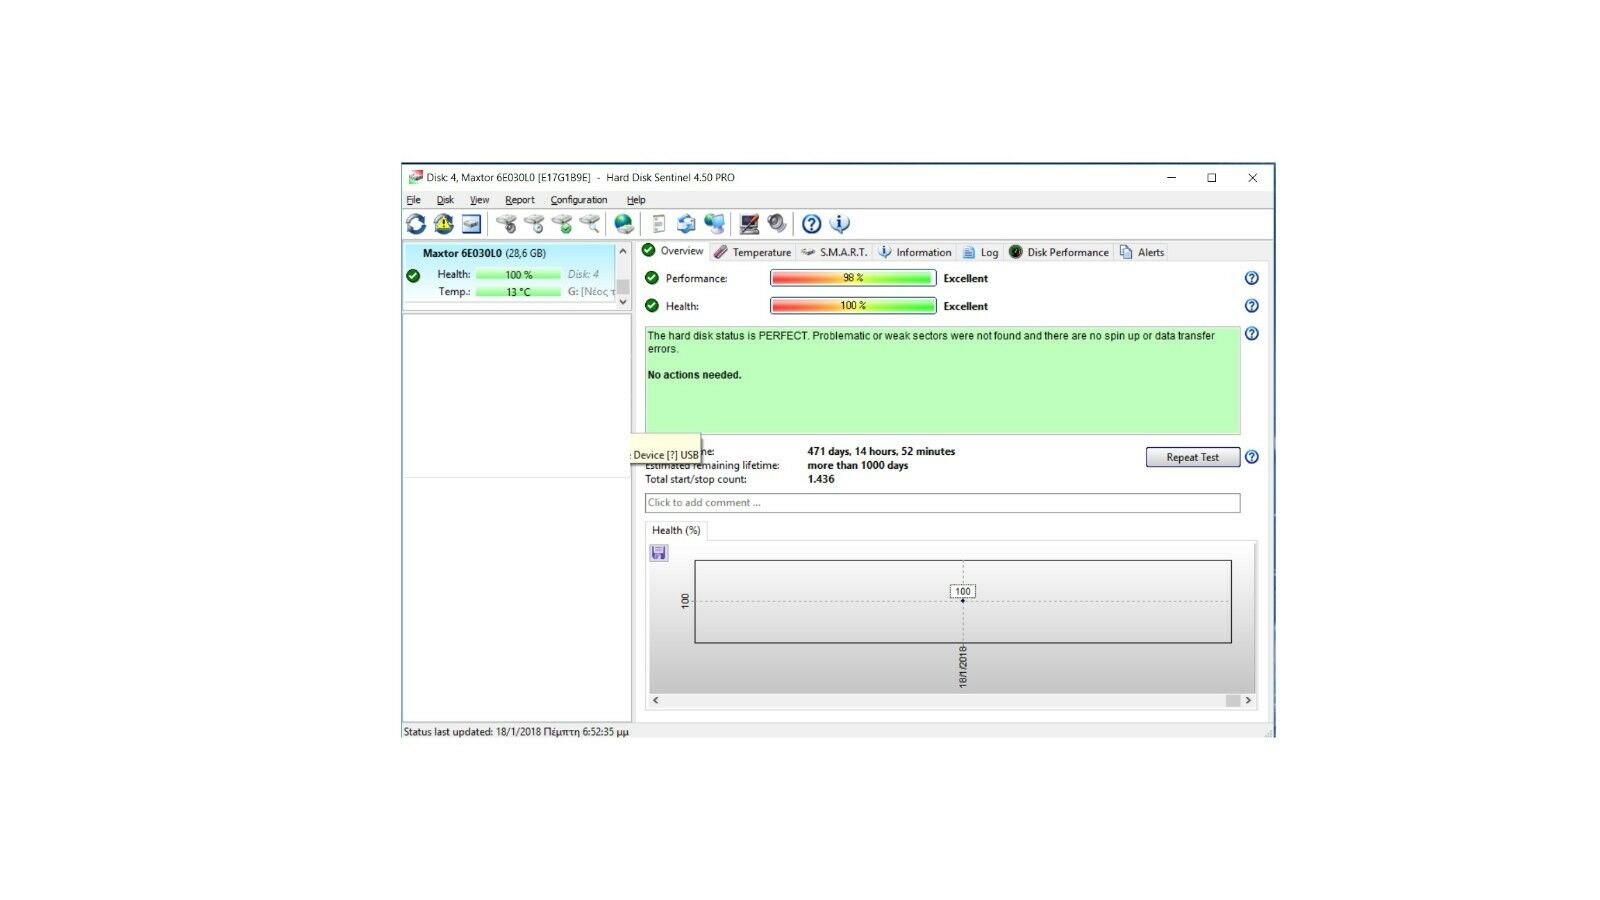Open the Report menu
Screen dimensions: 1600x900
pos(520,200)
